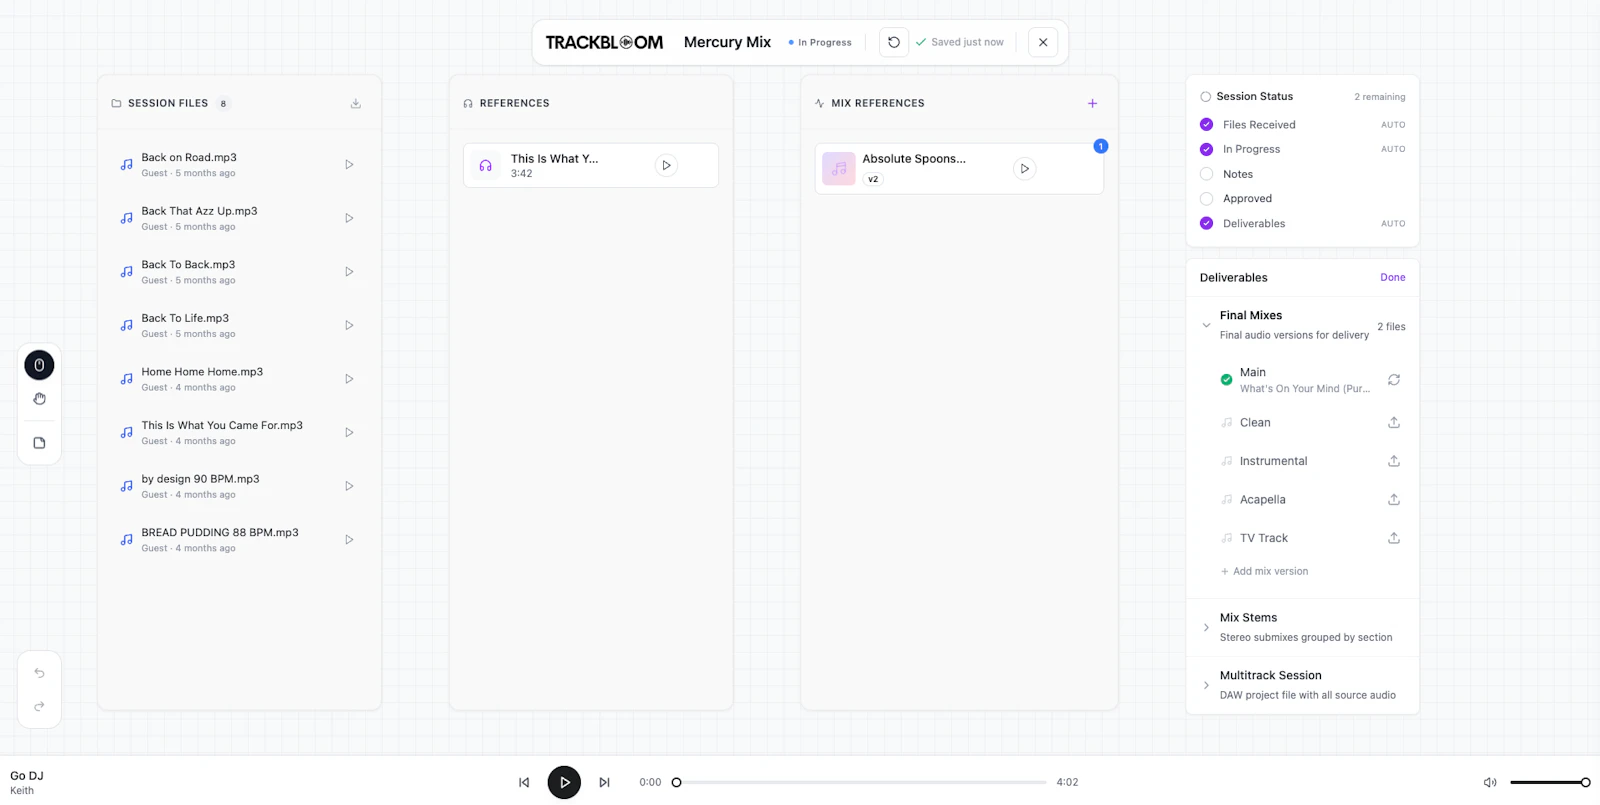This screenshot has width=1600, height=805.
Task: Open the In Progress status badge
Action: click(820, 43)
